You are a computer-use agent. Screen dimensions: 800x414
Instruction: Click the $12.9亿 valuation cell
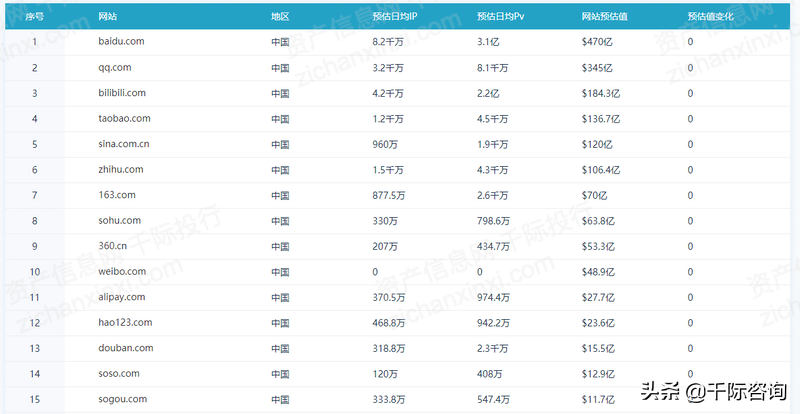(x=598, y=374)
